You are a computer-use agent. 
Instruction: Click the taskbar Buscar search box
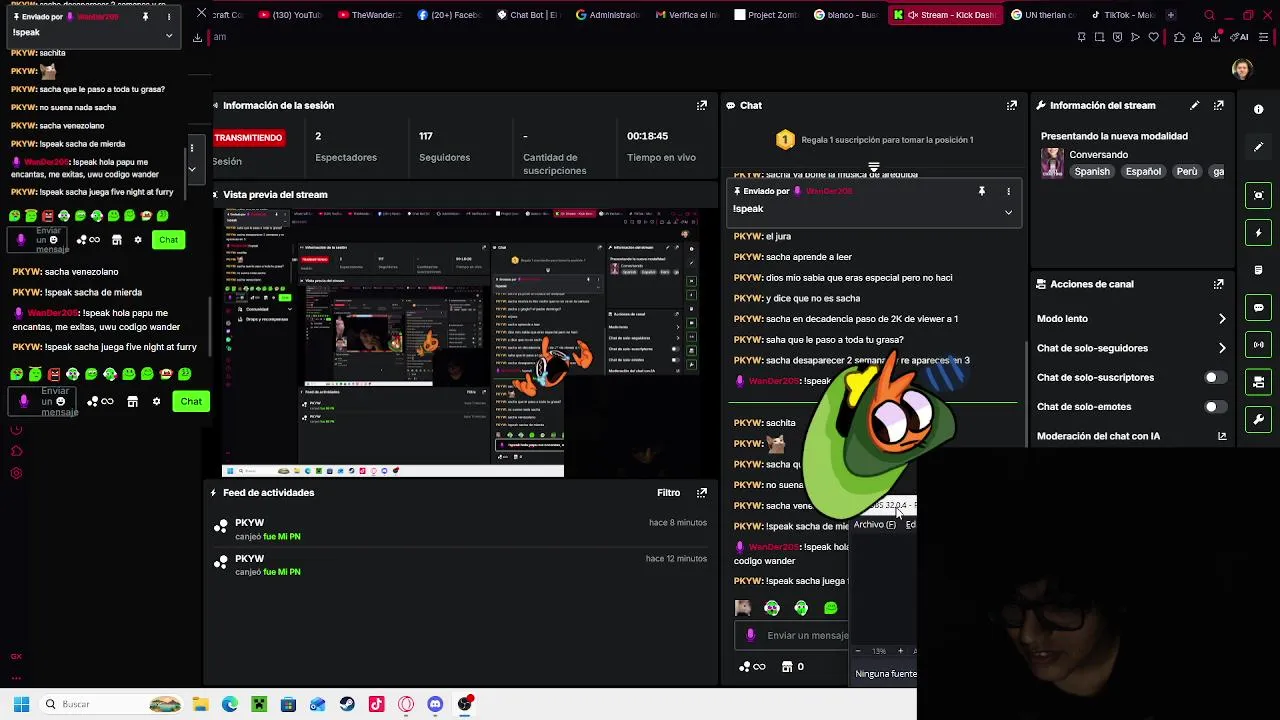[x=112, y=704]
